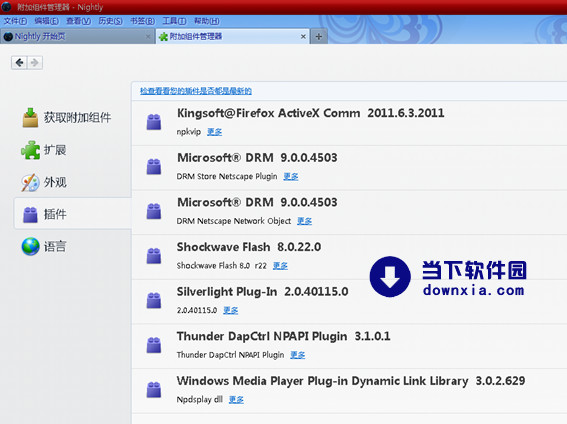Click Kingsoft@Firefox ActiveX Comm plugin icon
The image size is (567, 424).
(154, 122)
